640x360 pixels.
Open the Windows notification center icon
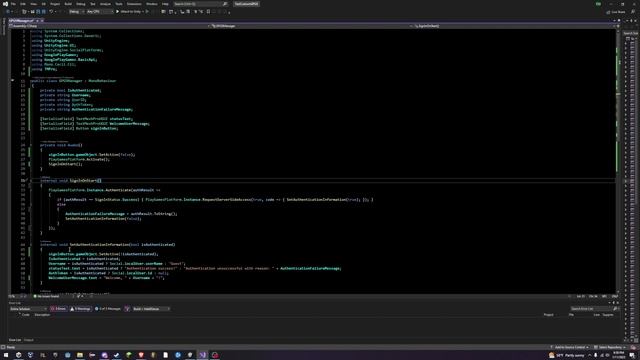[632, 355]
